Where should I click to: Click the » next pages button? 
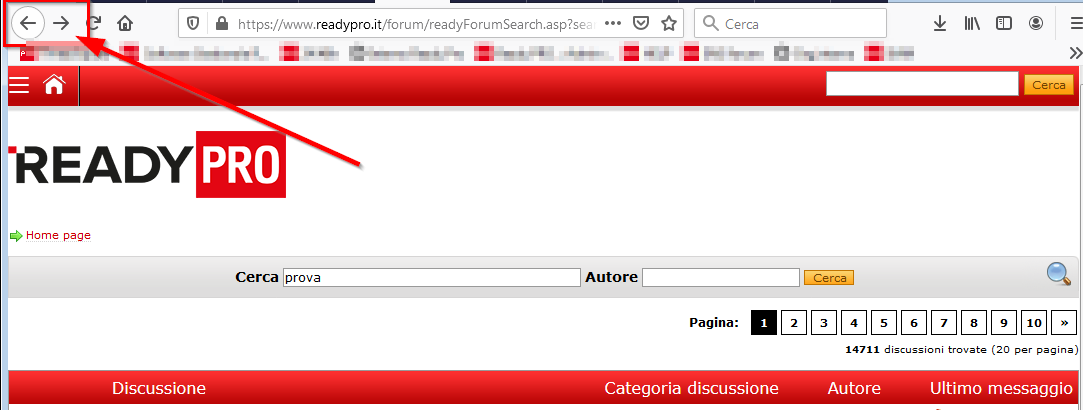1064,322
